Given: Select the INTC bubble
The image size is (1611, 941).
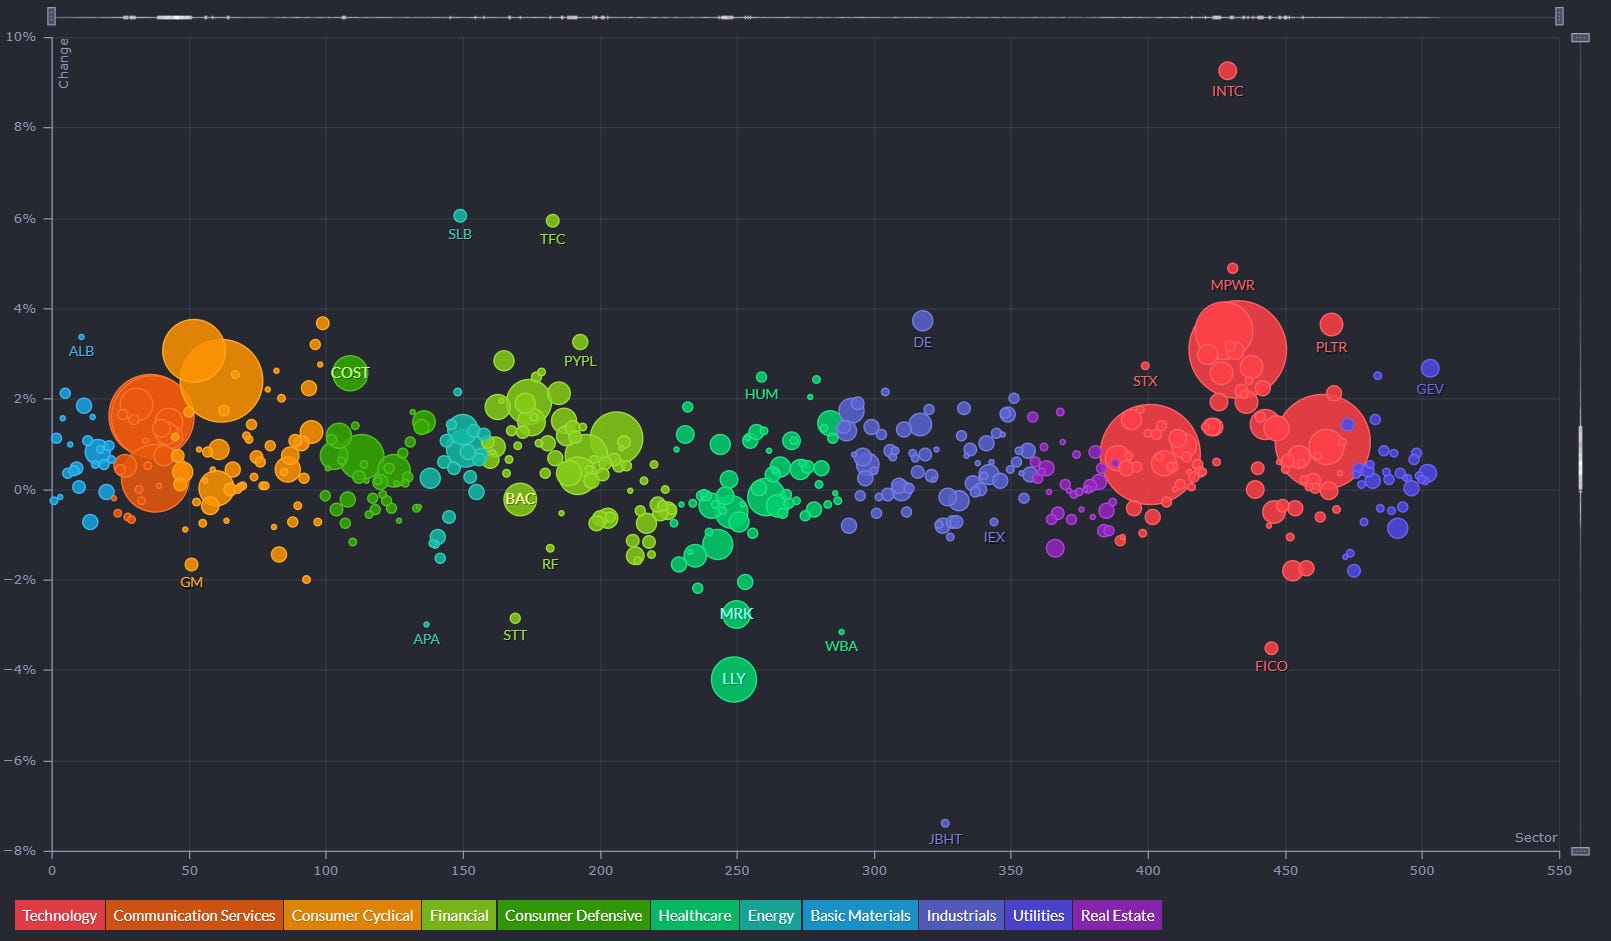Looking at the screenshot, I should [1227, 71].
